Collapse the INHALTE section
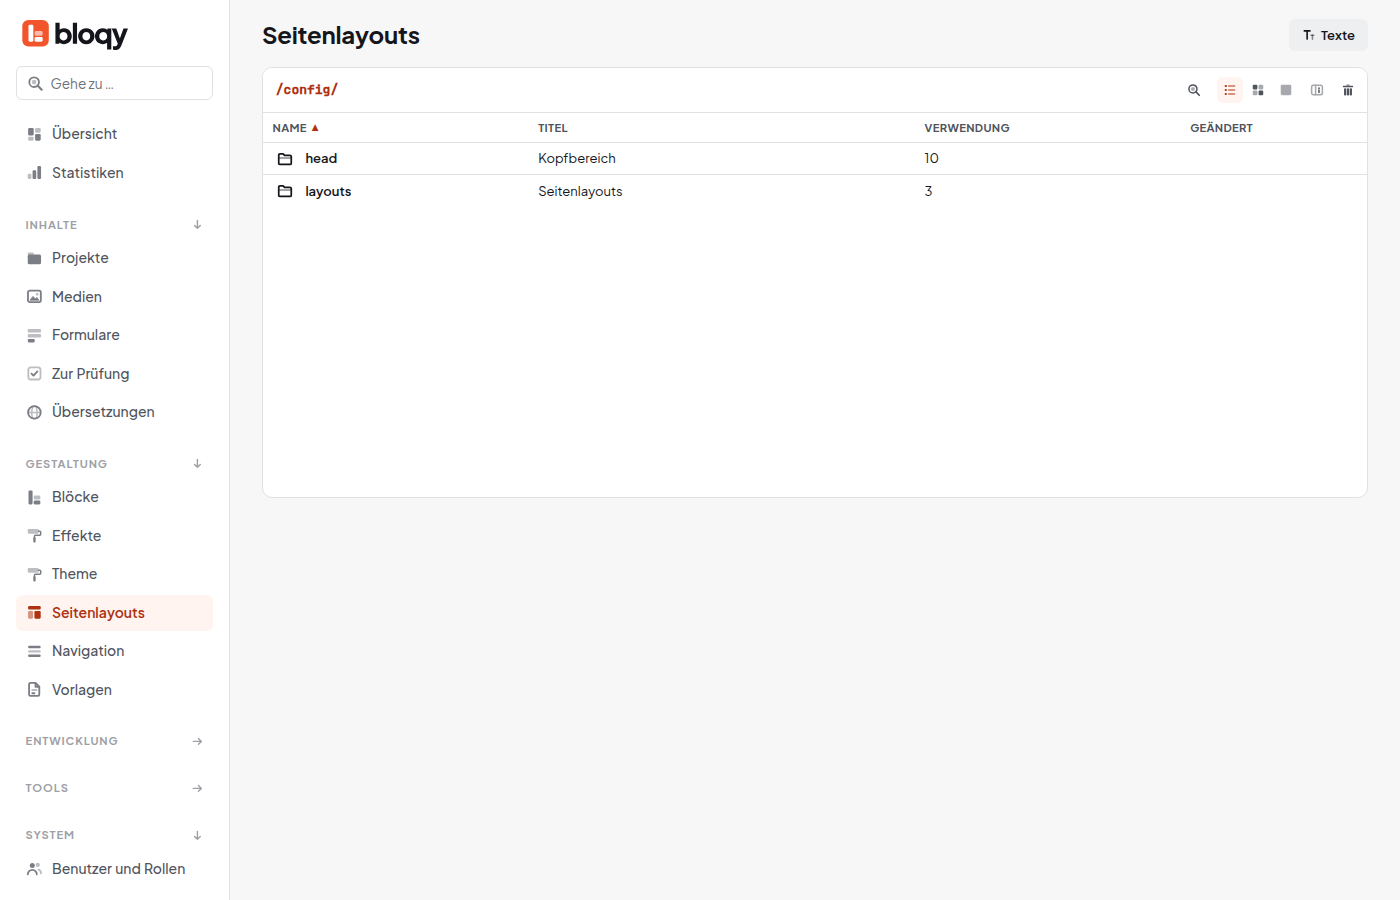1400x900 pixels. point(197,225)
